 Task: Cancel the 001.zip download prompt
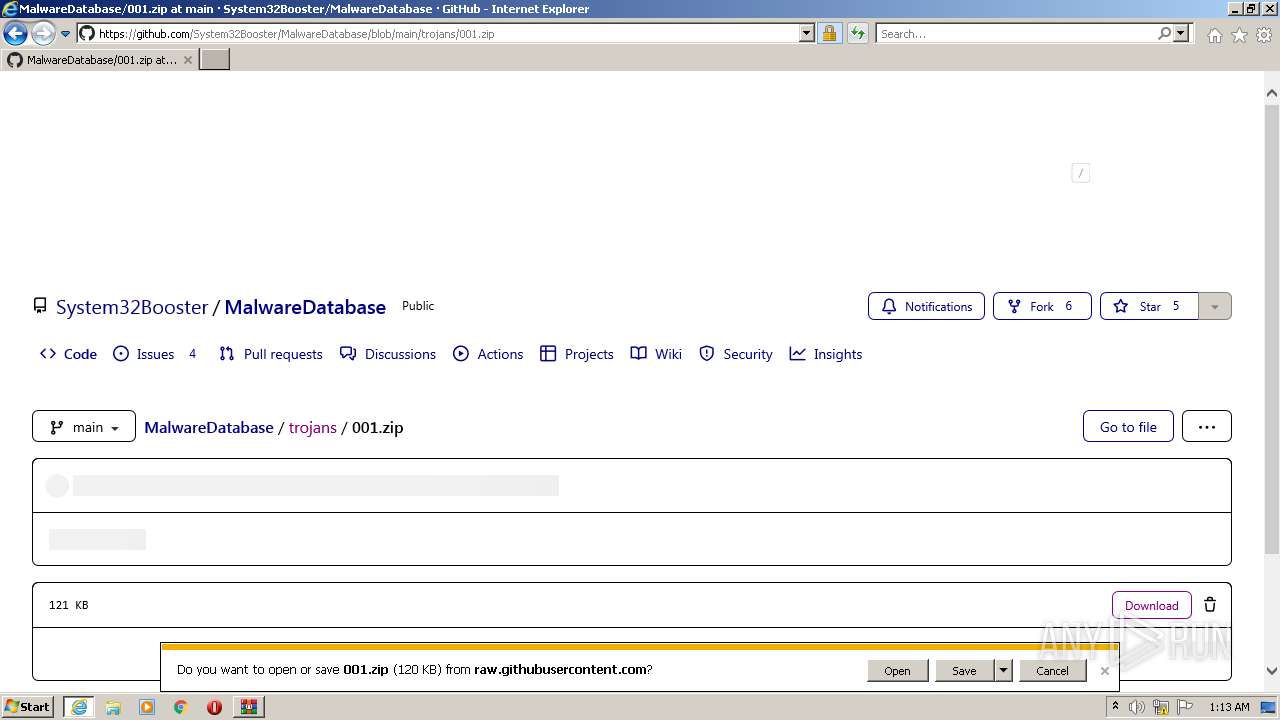point(1052,671)
